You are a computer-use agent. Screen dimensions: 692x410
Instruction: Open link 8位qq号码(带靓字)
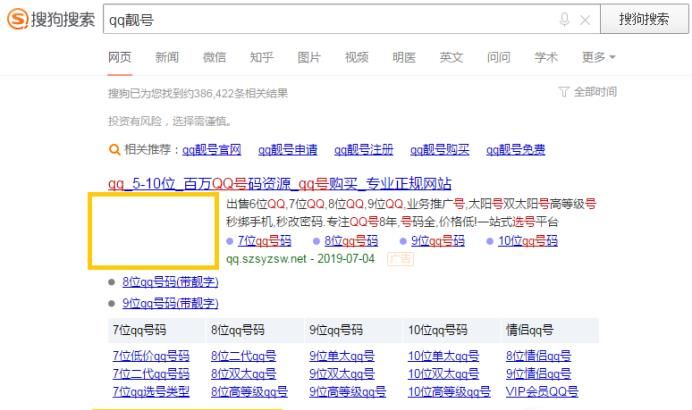170,282
